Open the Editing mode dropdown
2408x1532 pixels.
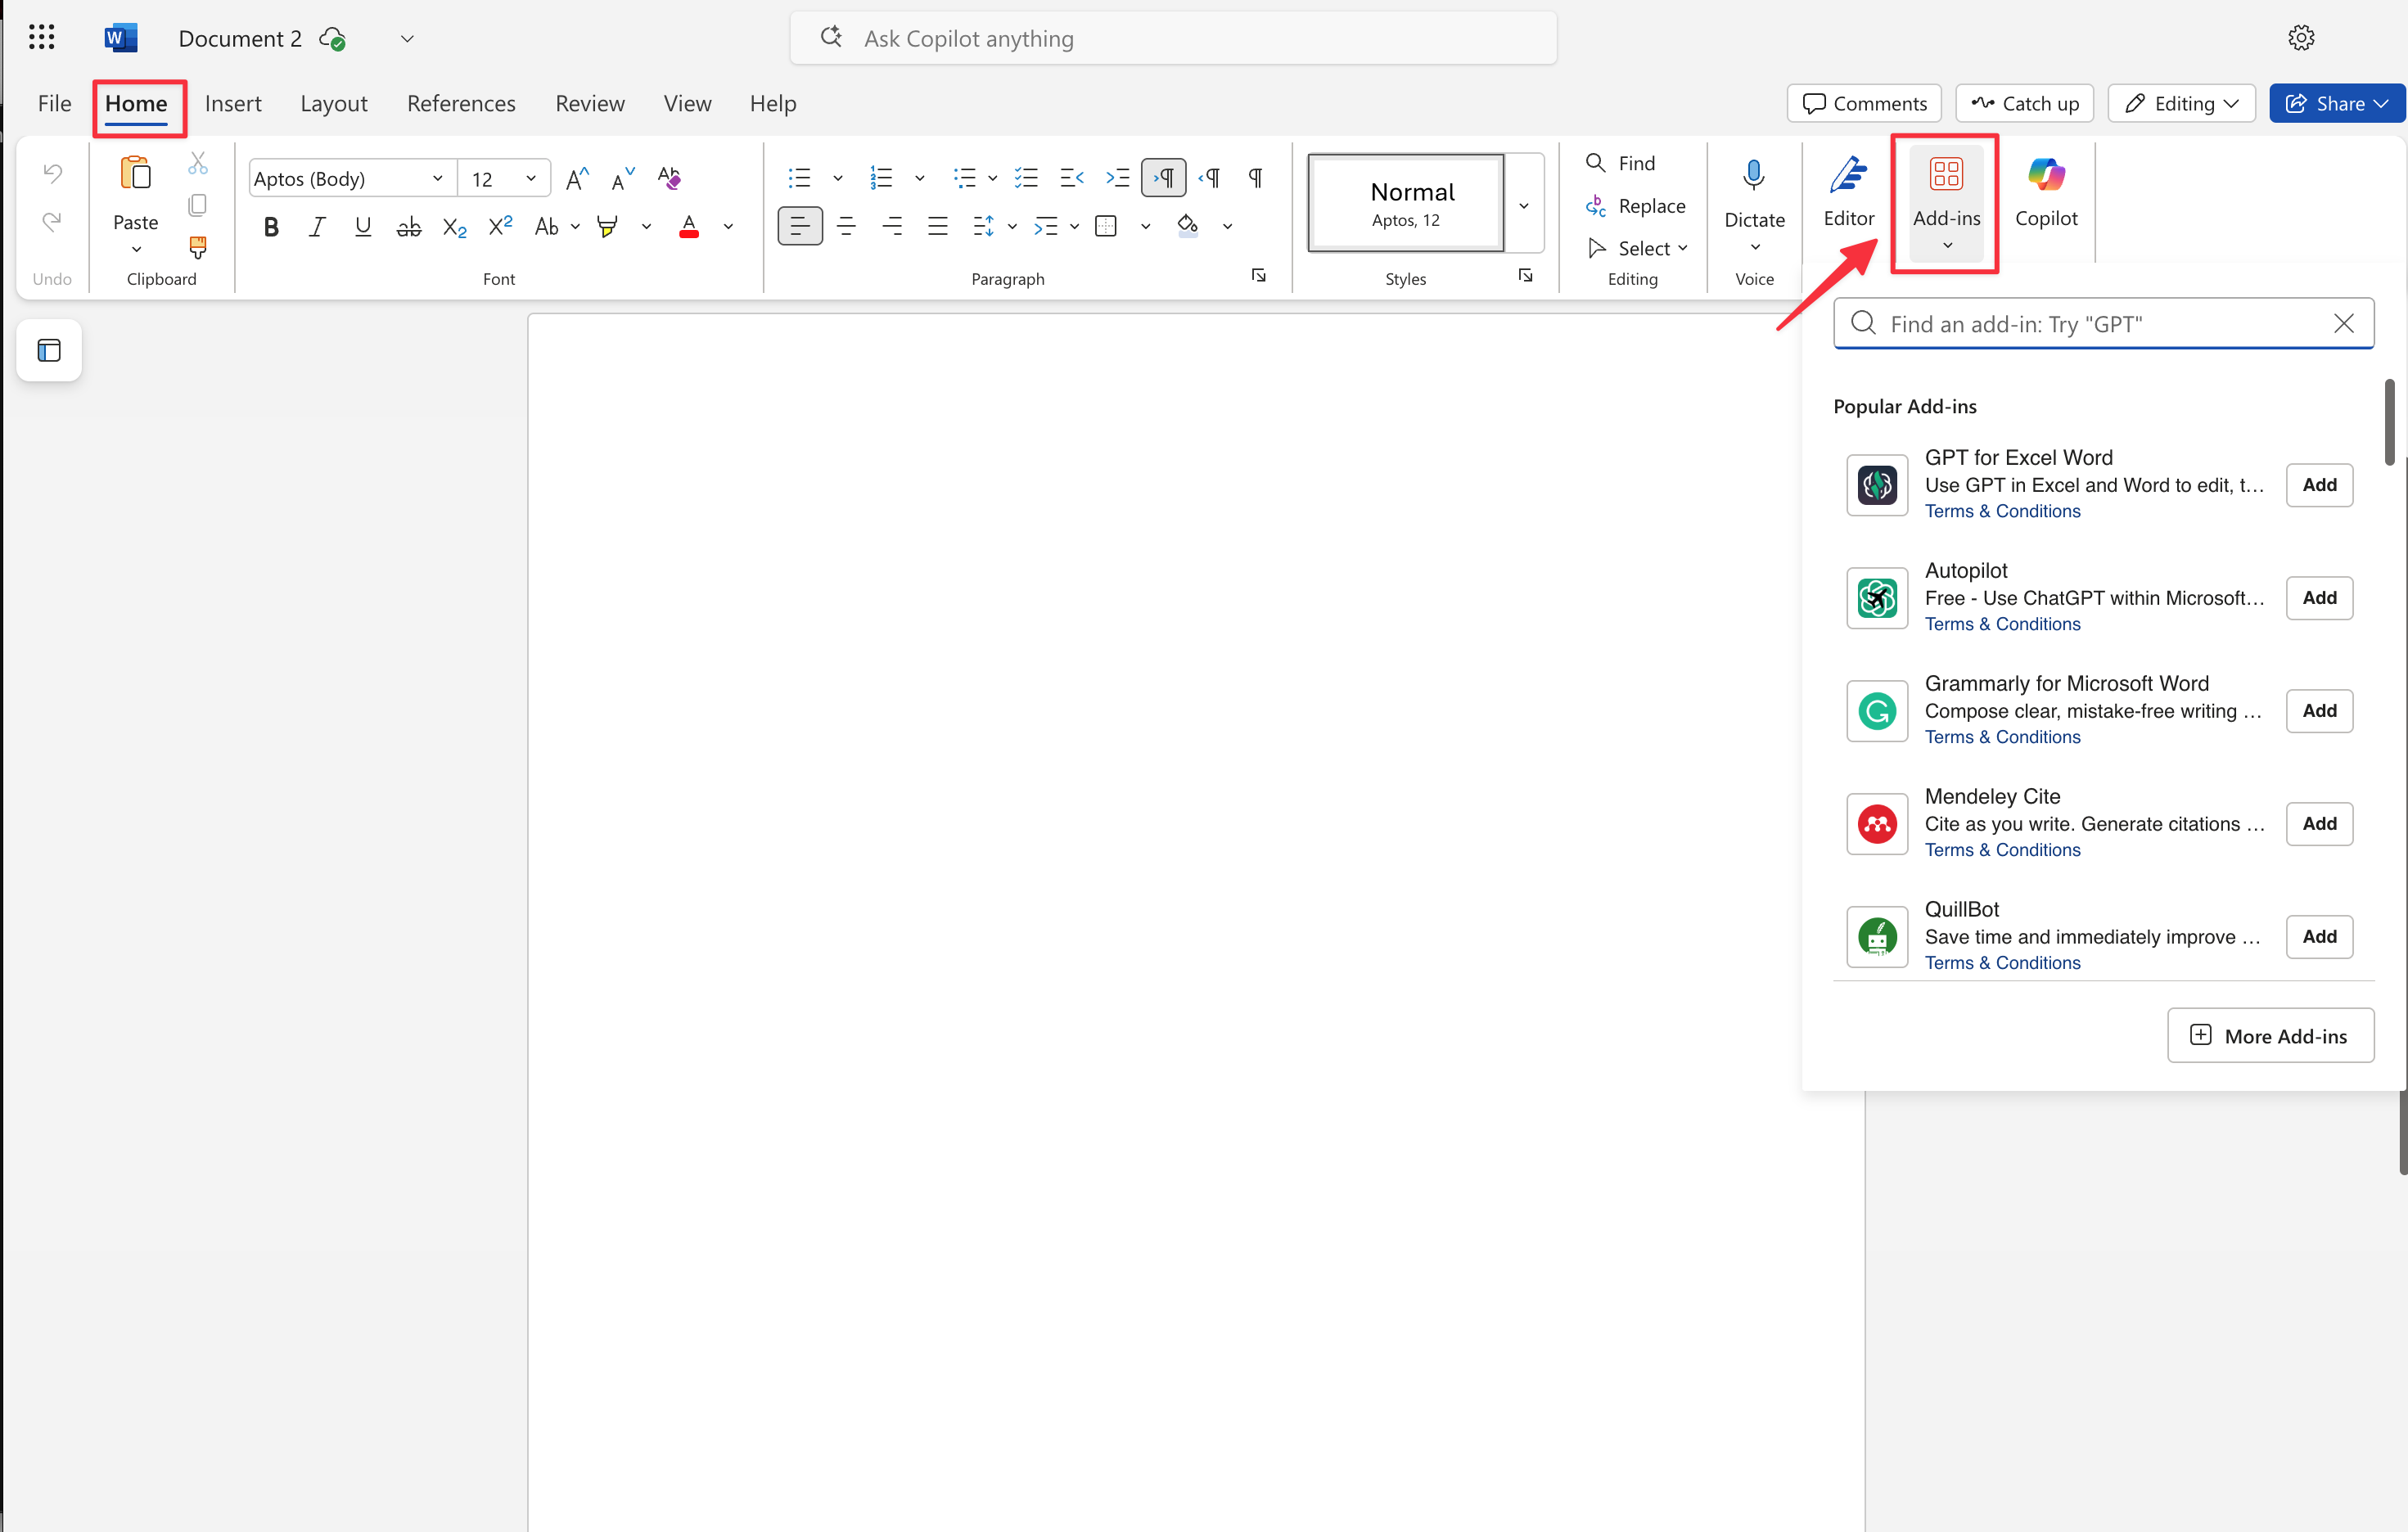tap(2181, 103)
